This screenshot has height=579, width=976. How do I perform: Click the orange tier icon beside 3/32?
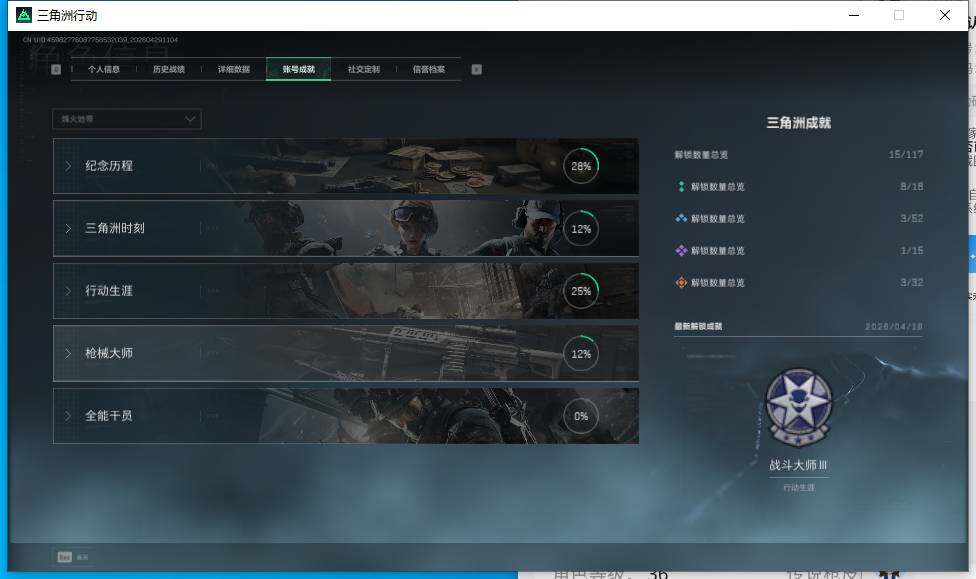click(681, 283)
